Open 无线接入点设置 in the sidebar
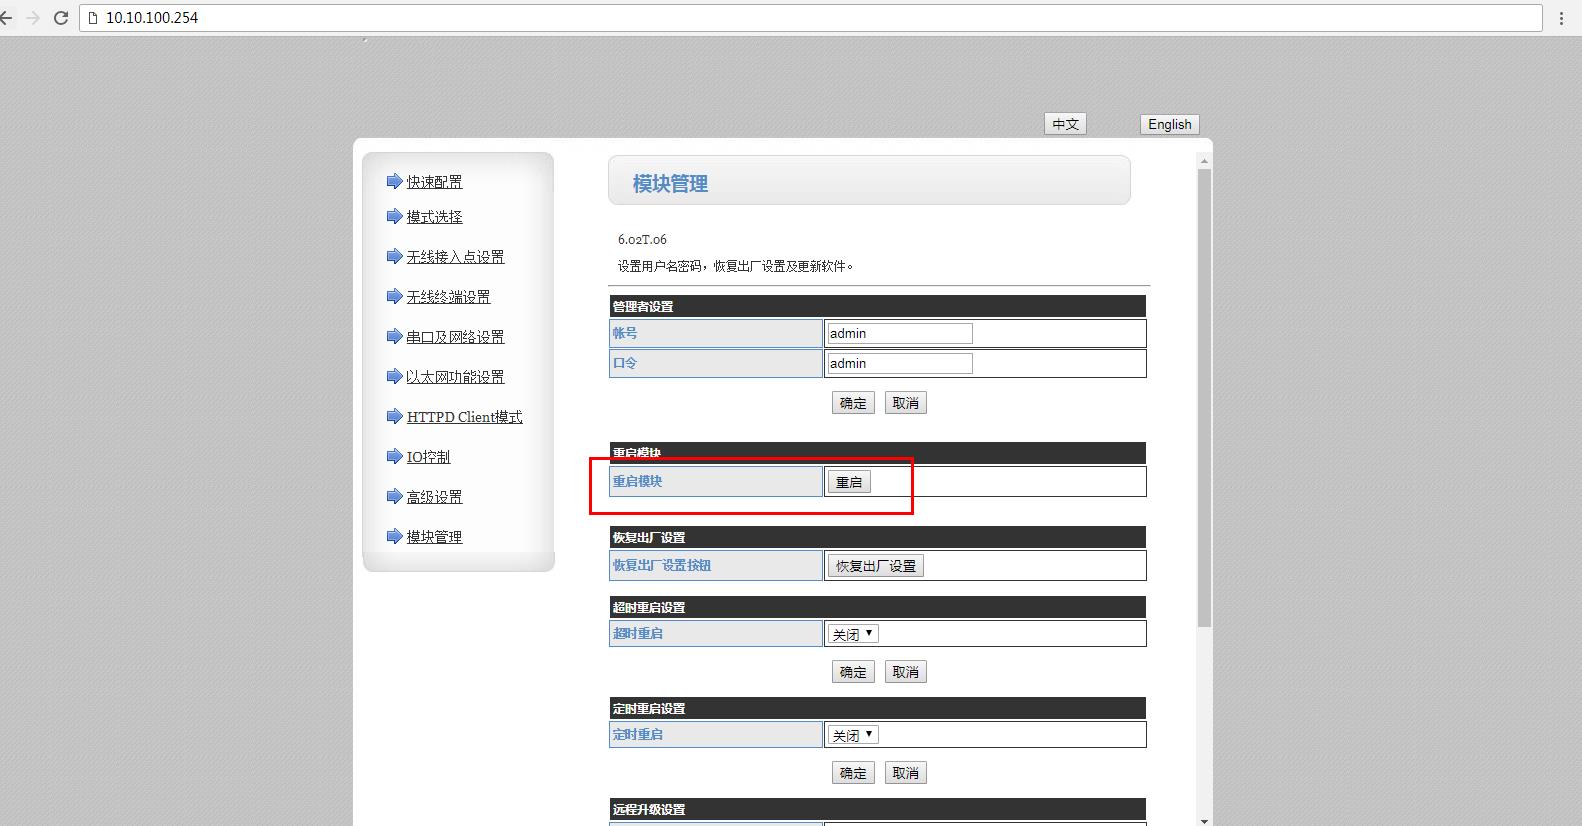The image size is (1582, 826). click(455, 257)
